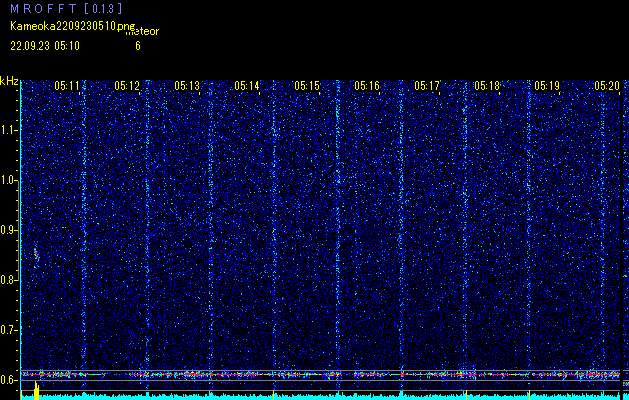
Task: Click the 0.7 frequency axis label
Action: pyautogui.click(x=8, y=330)
